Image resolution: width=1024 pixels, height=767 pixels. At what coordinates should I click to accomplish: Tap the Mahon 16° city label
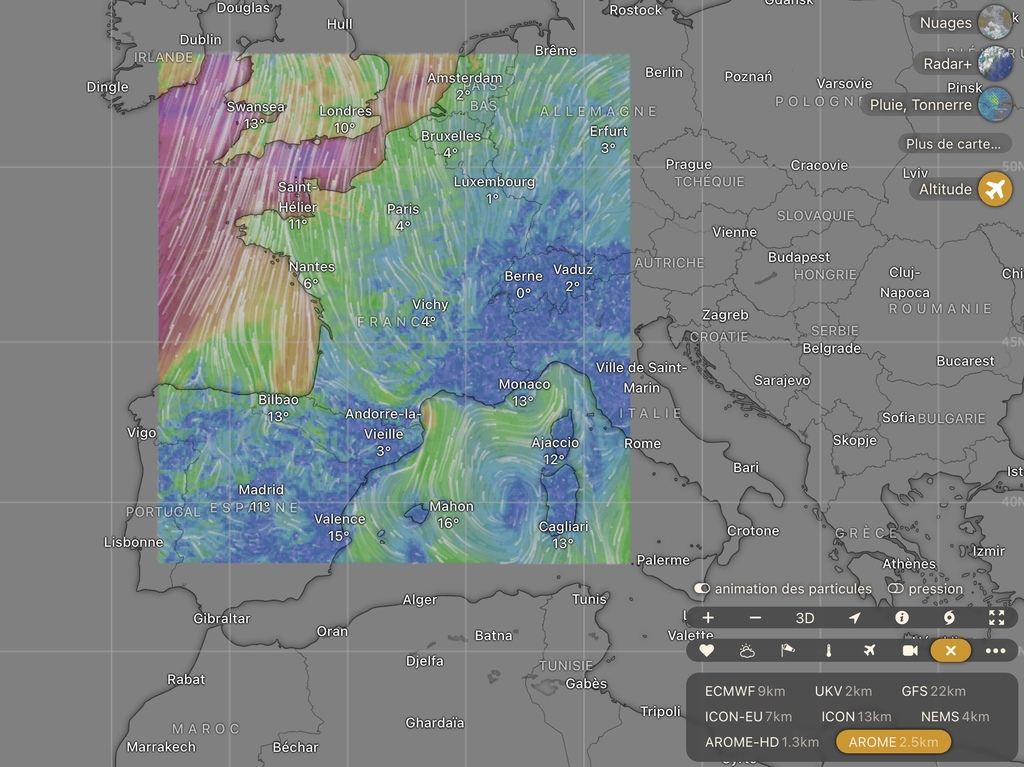451,514
